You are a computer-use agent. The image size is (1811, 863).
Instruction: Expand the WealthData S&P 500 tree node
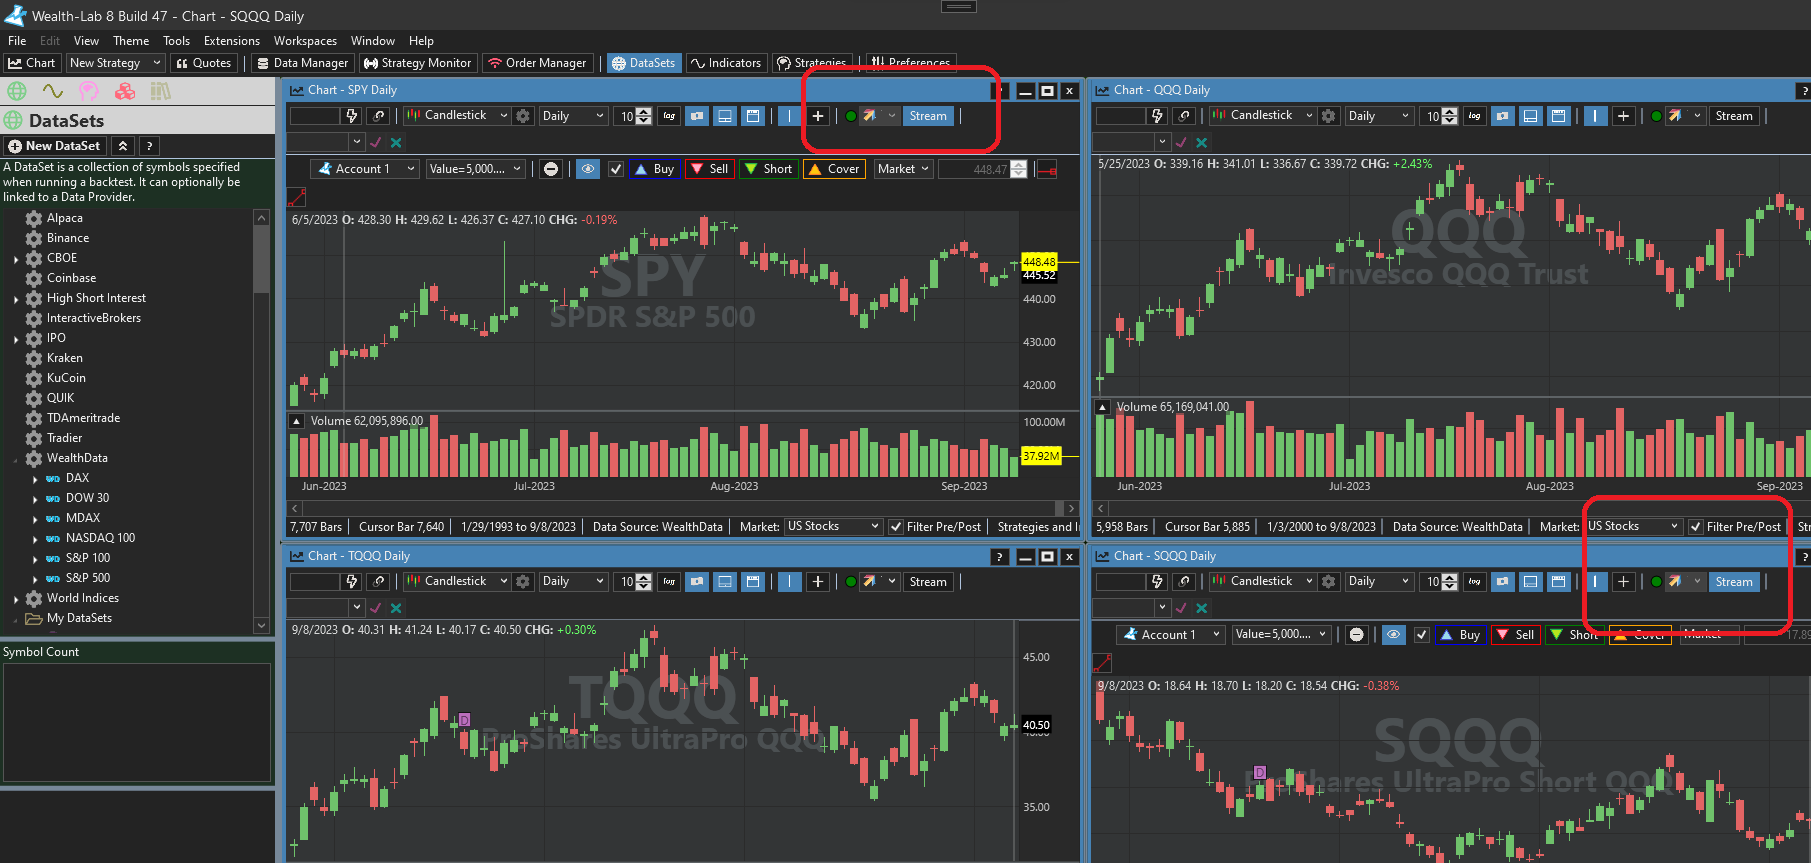[35, 578]
